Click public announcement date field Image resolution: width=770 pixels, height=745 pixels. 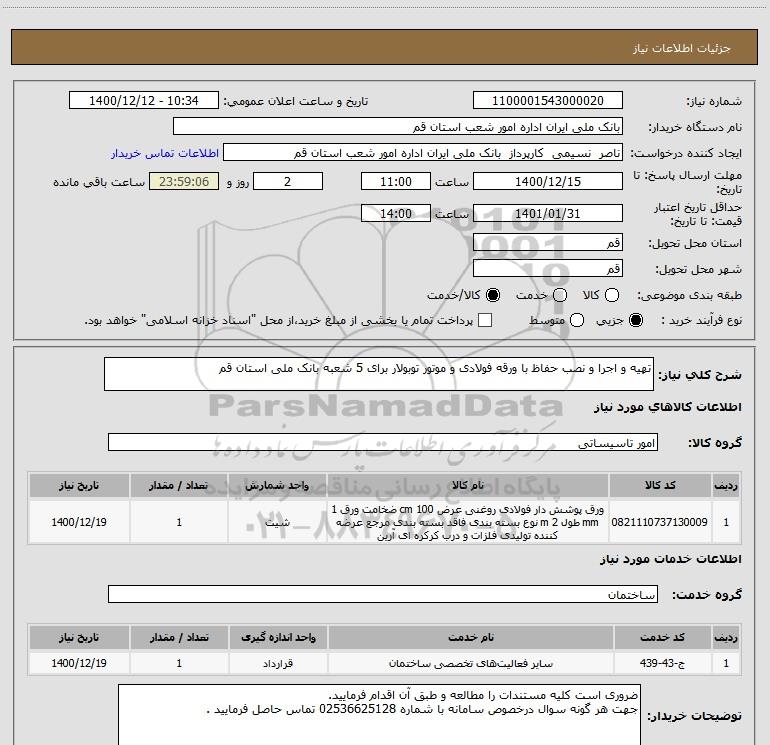[144, 100]
